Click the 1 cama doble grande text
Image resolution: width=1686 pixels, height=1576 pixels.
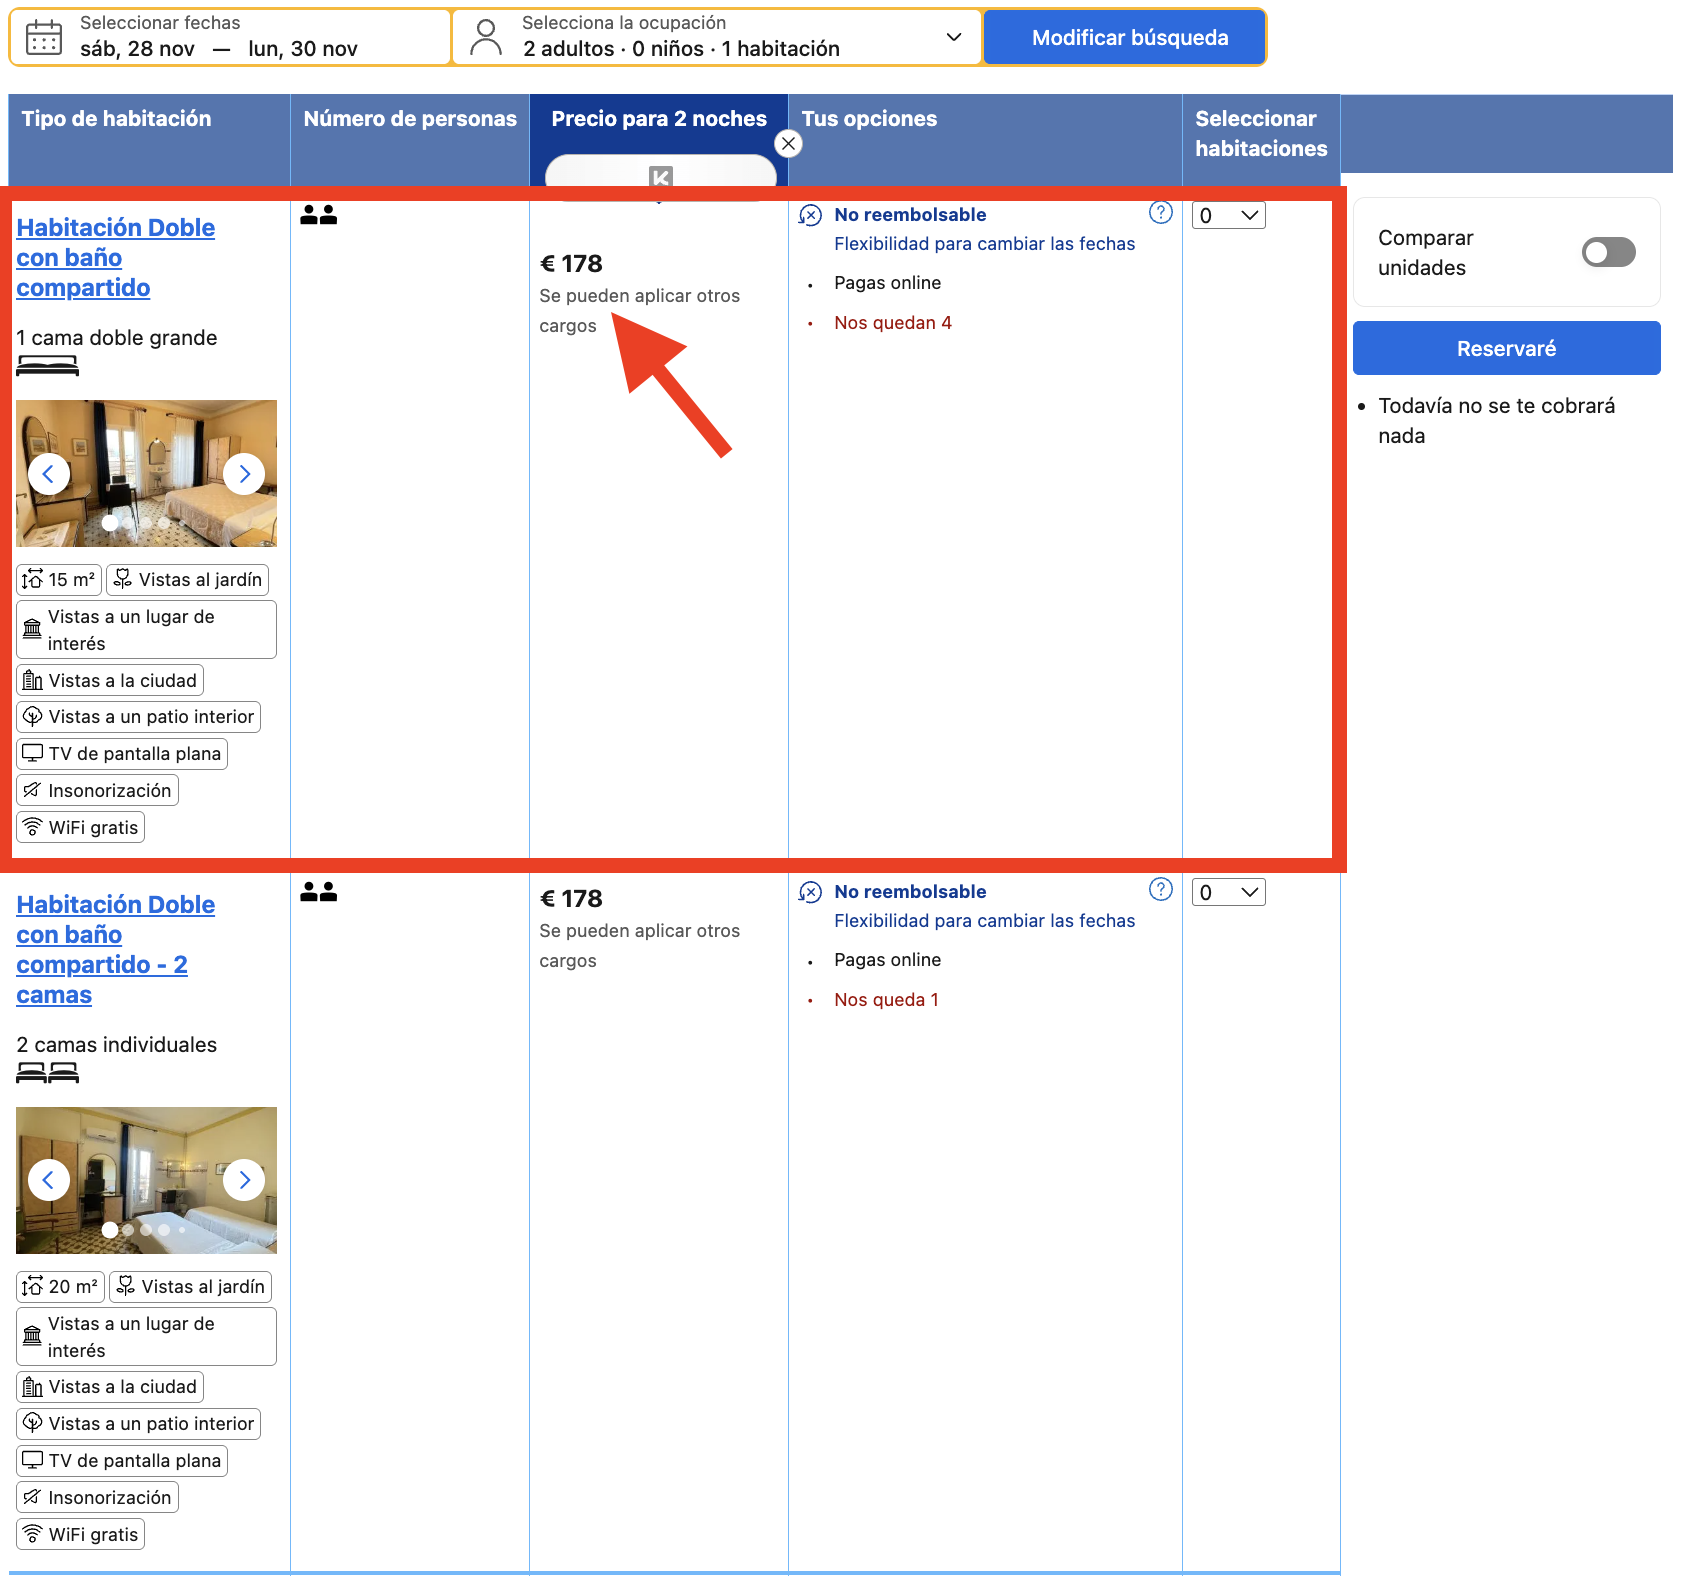pyautogui.click(x=117, y=338)
